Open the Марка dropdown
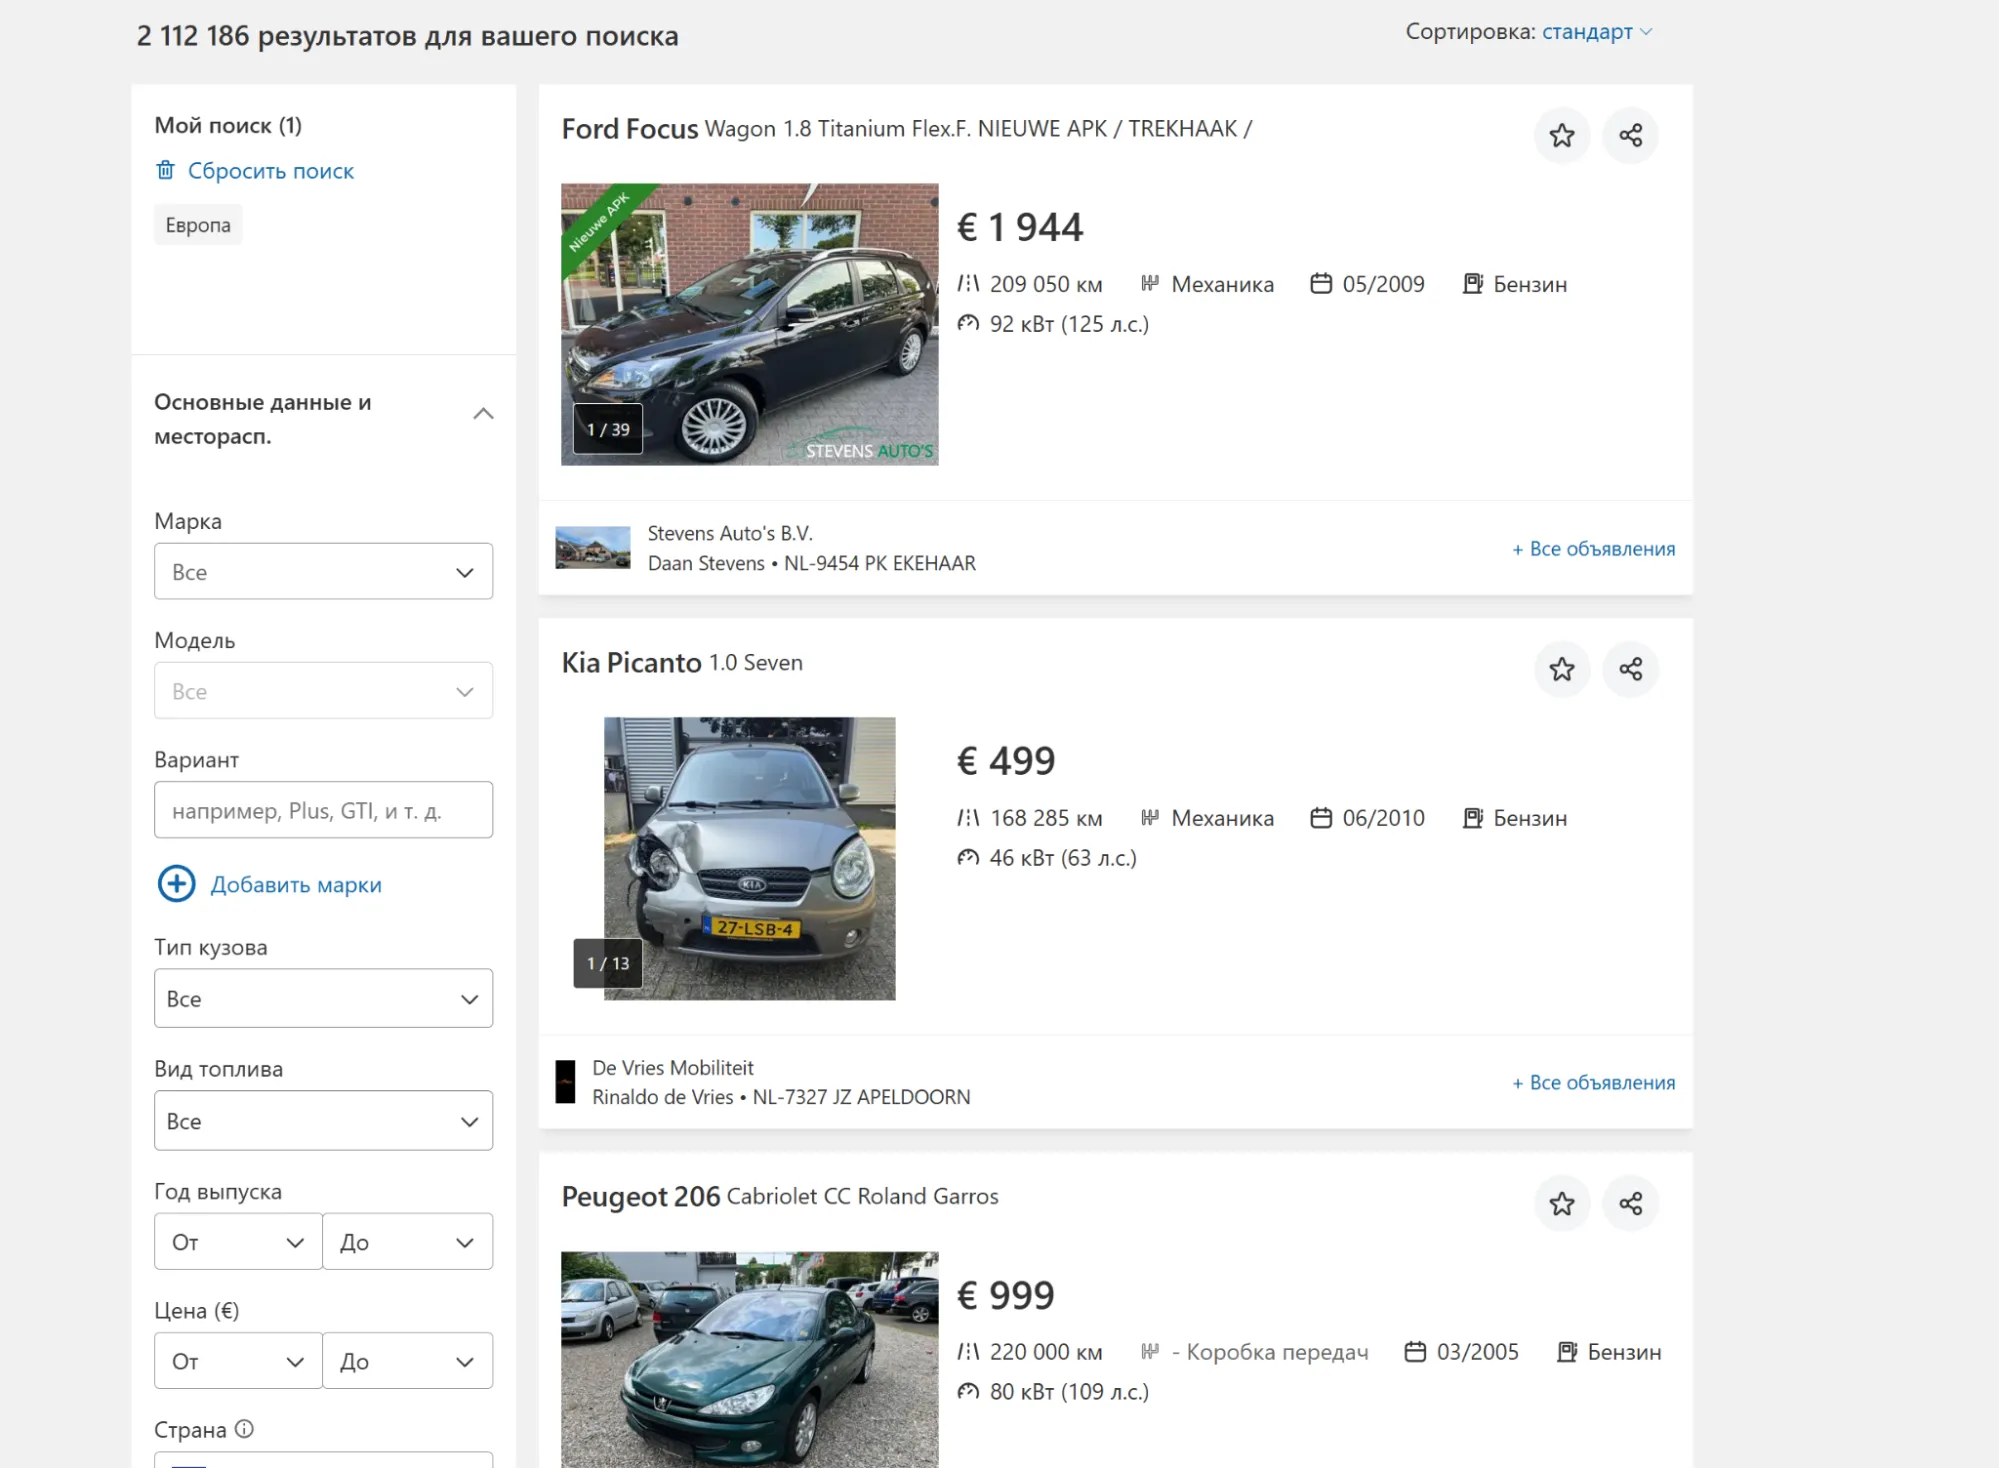1999x1469 pixels. point(323,572)
